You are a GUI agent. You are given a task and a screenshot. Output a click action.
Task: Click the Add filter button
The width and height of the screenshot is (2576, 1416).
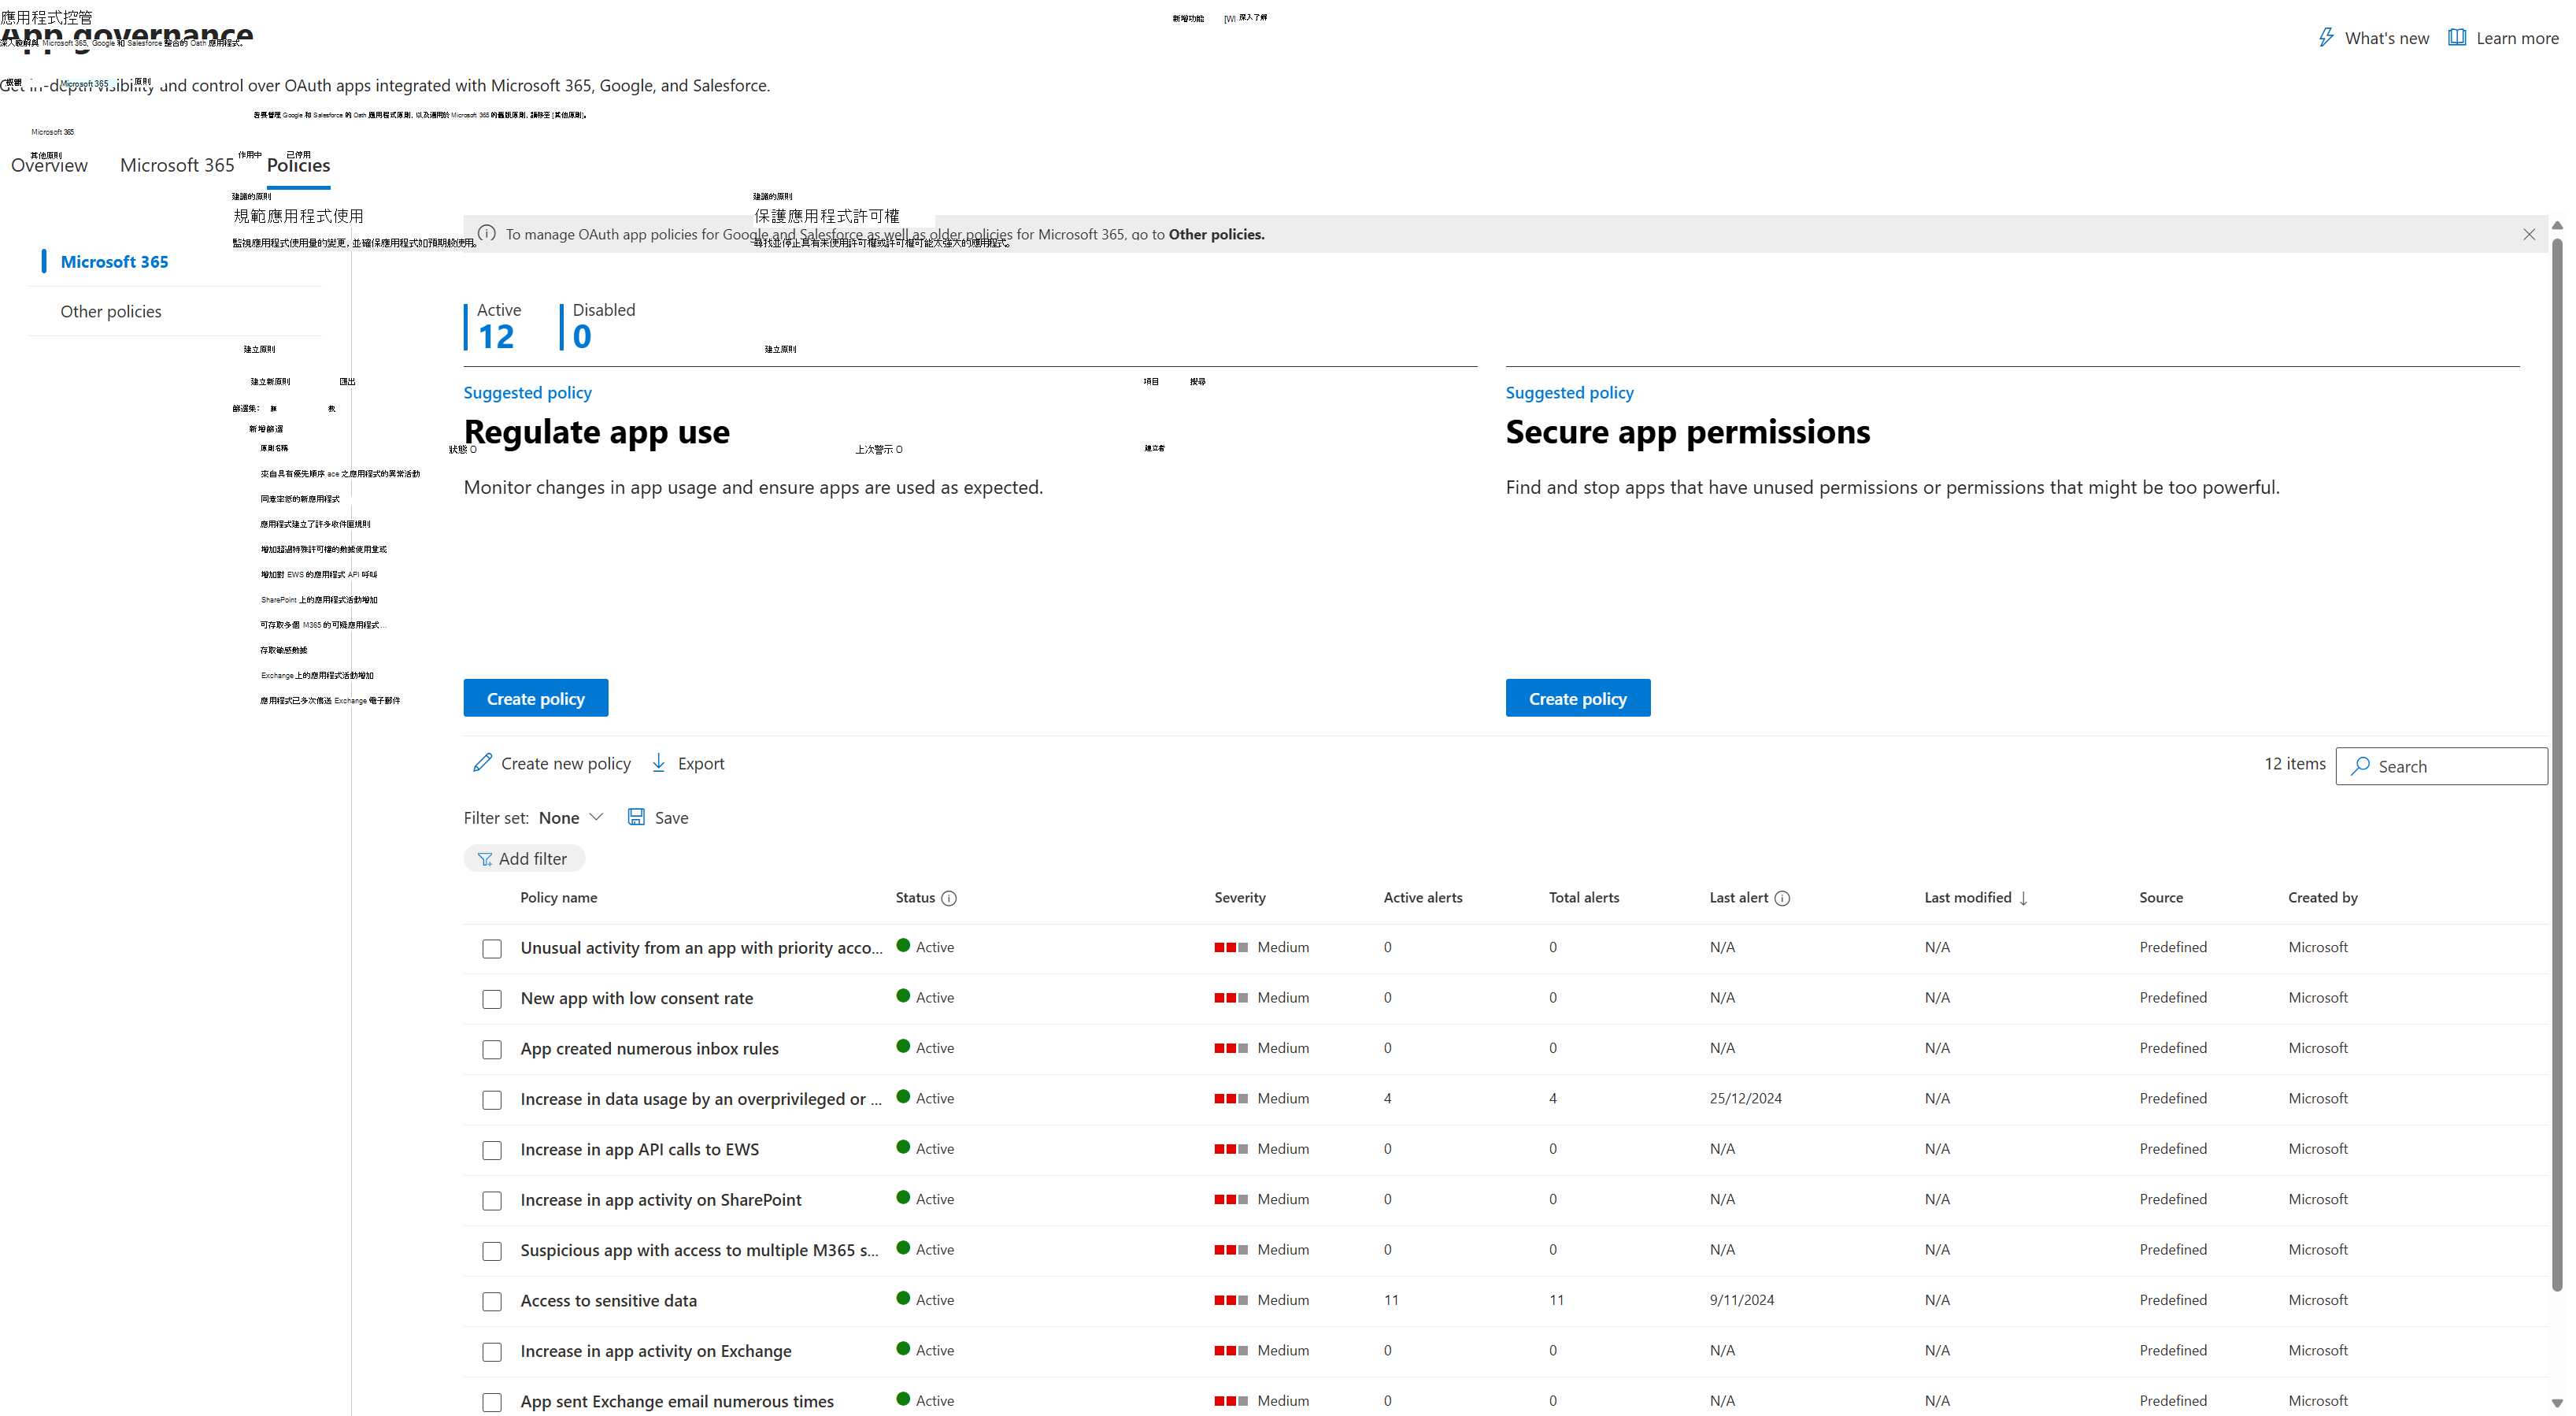coord(524,859)
